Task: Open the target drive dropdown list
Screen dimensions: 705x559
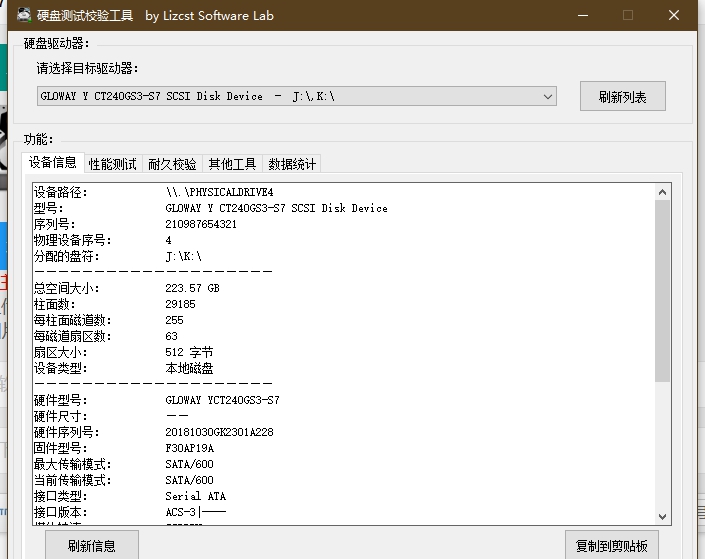Action: click(x=297, y=96)
